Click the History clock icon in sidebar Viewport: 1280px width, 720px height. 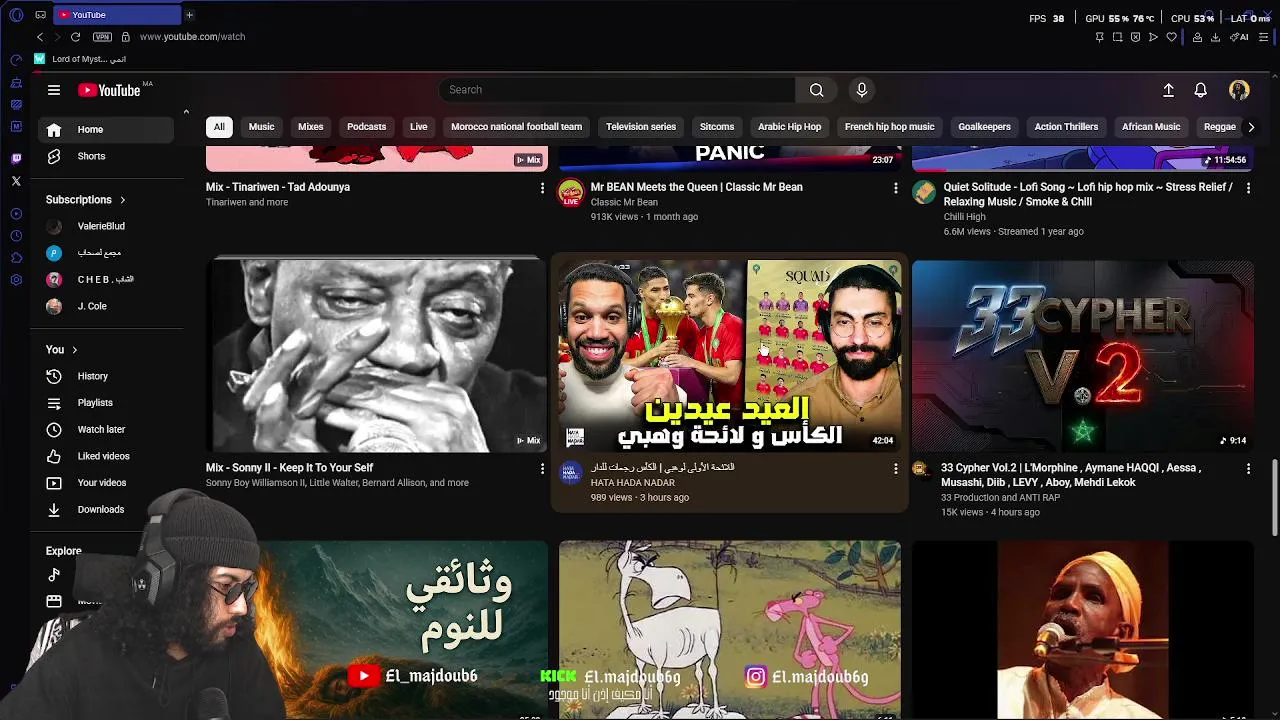coord(54,376)
